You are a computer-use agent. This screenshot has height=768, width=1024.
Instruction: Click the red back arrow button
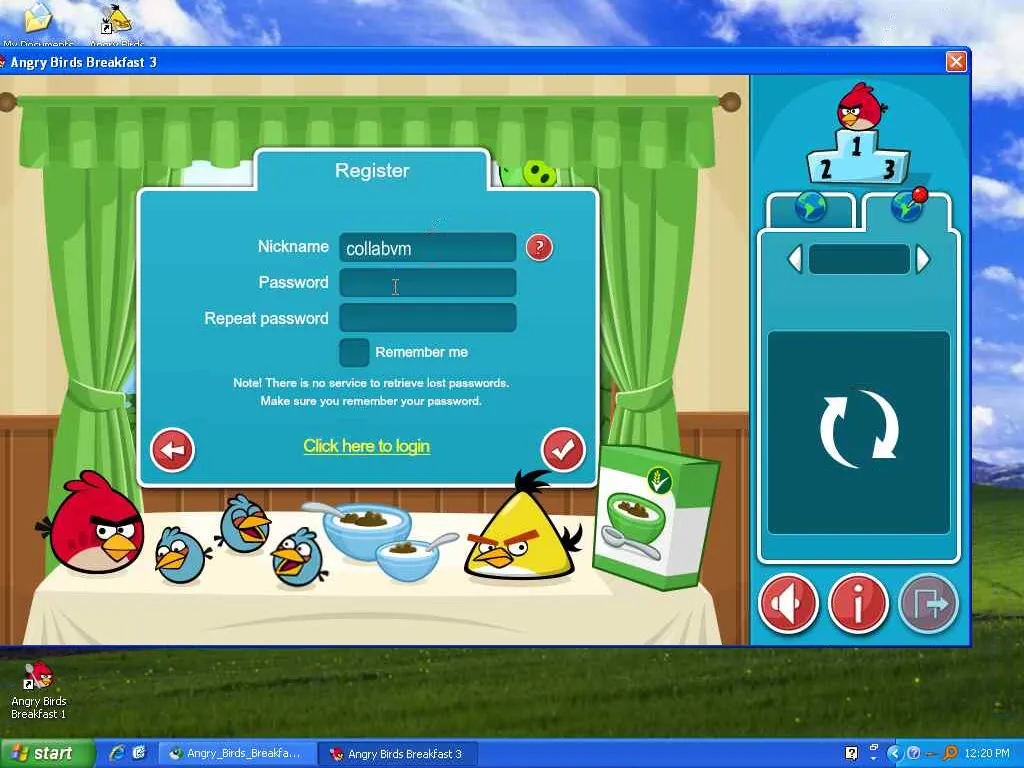(172, 449)
